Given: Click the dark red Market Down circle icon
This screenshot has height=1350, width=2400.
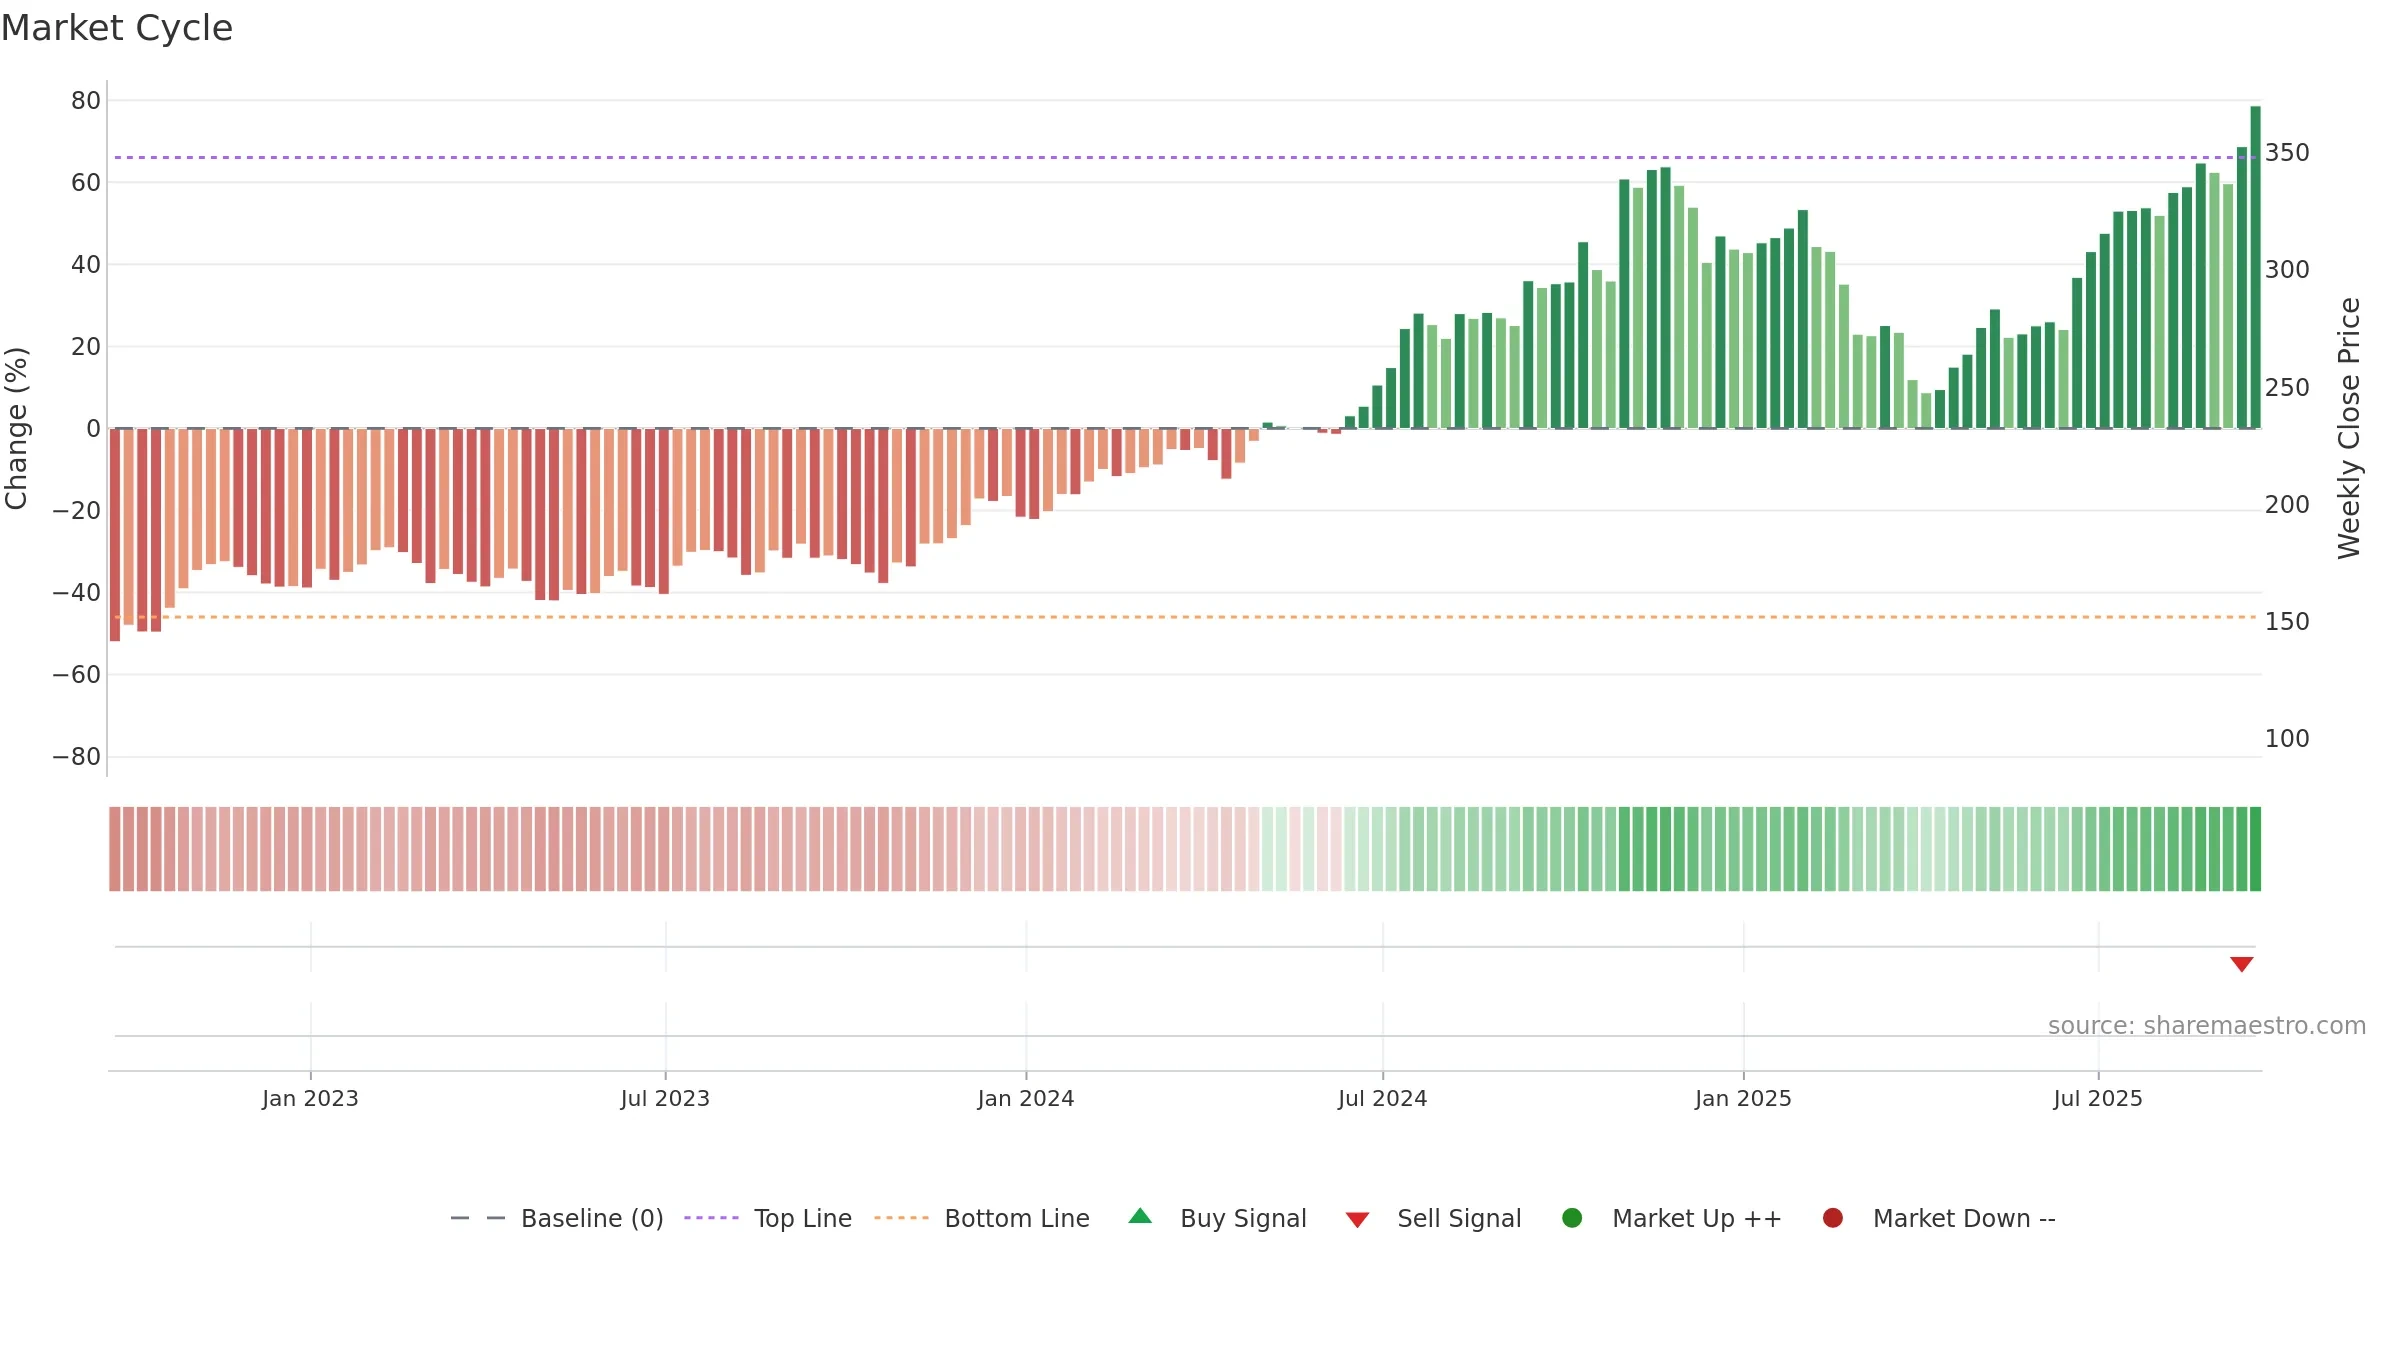Looking at the screenshot, I should tap(1833, 1218).
